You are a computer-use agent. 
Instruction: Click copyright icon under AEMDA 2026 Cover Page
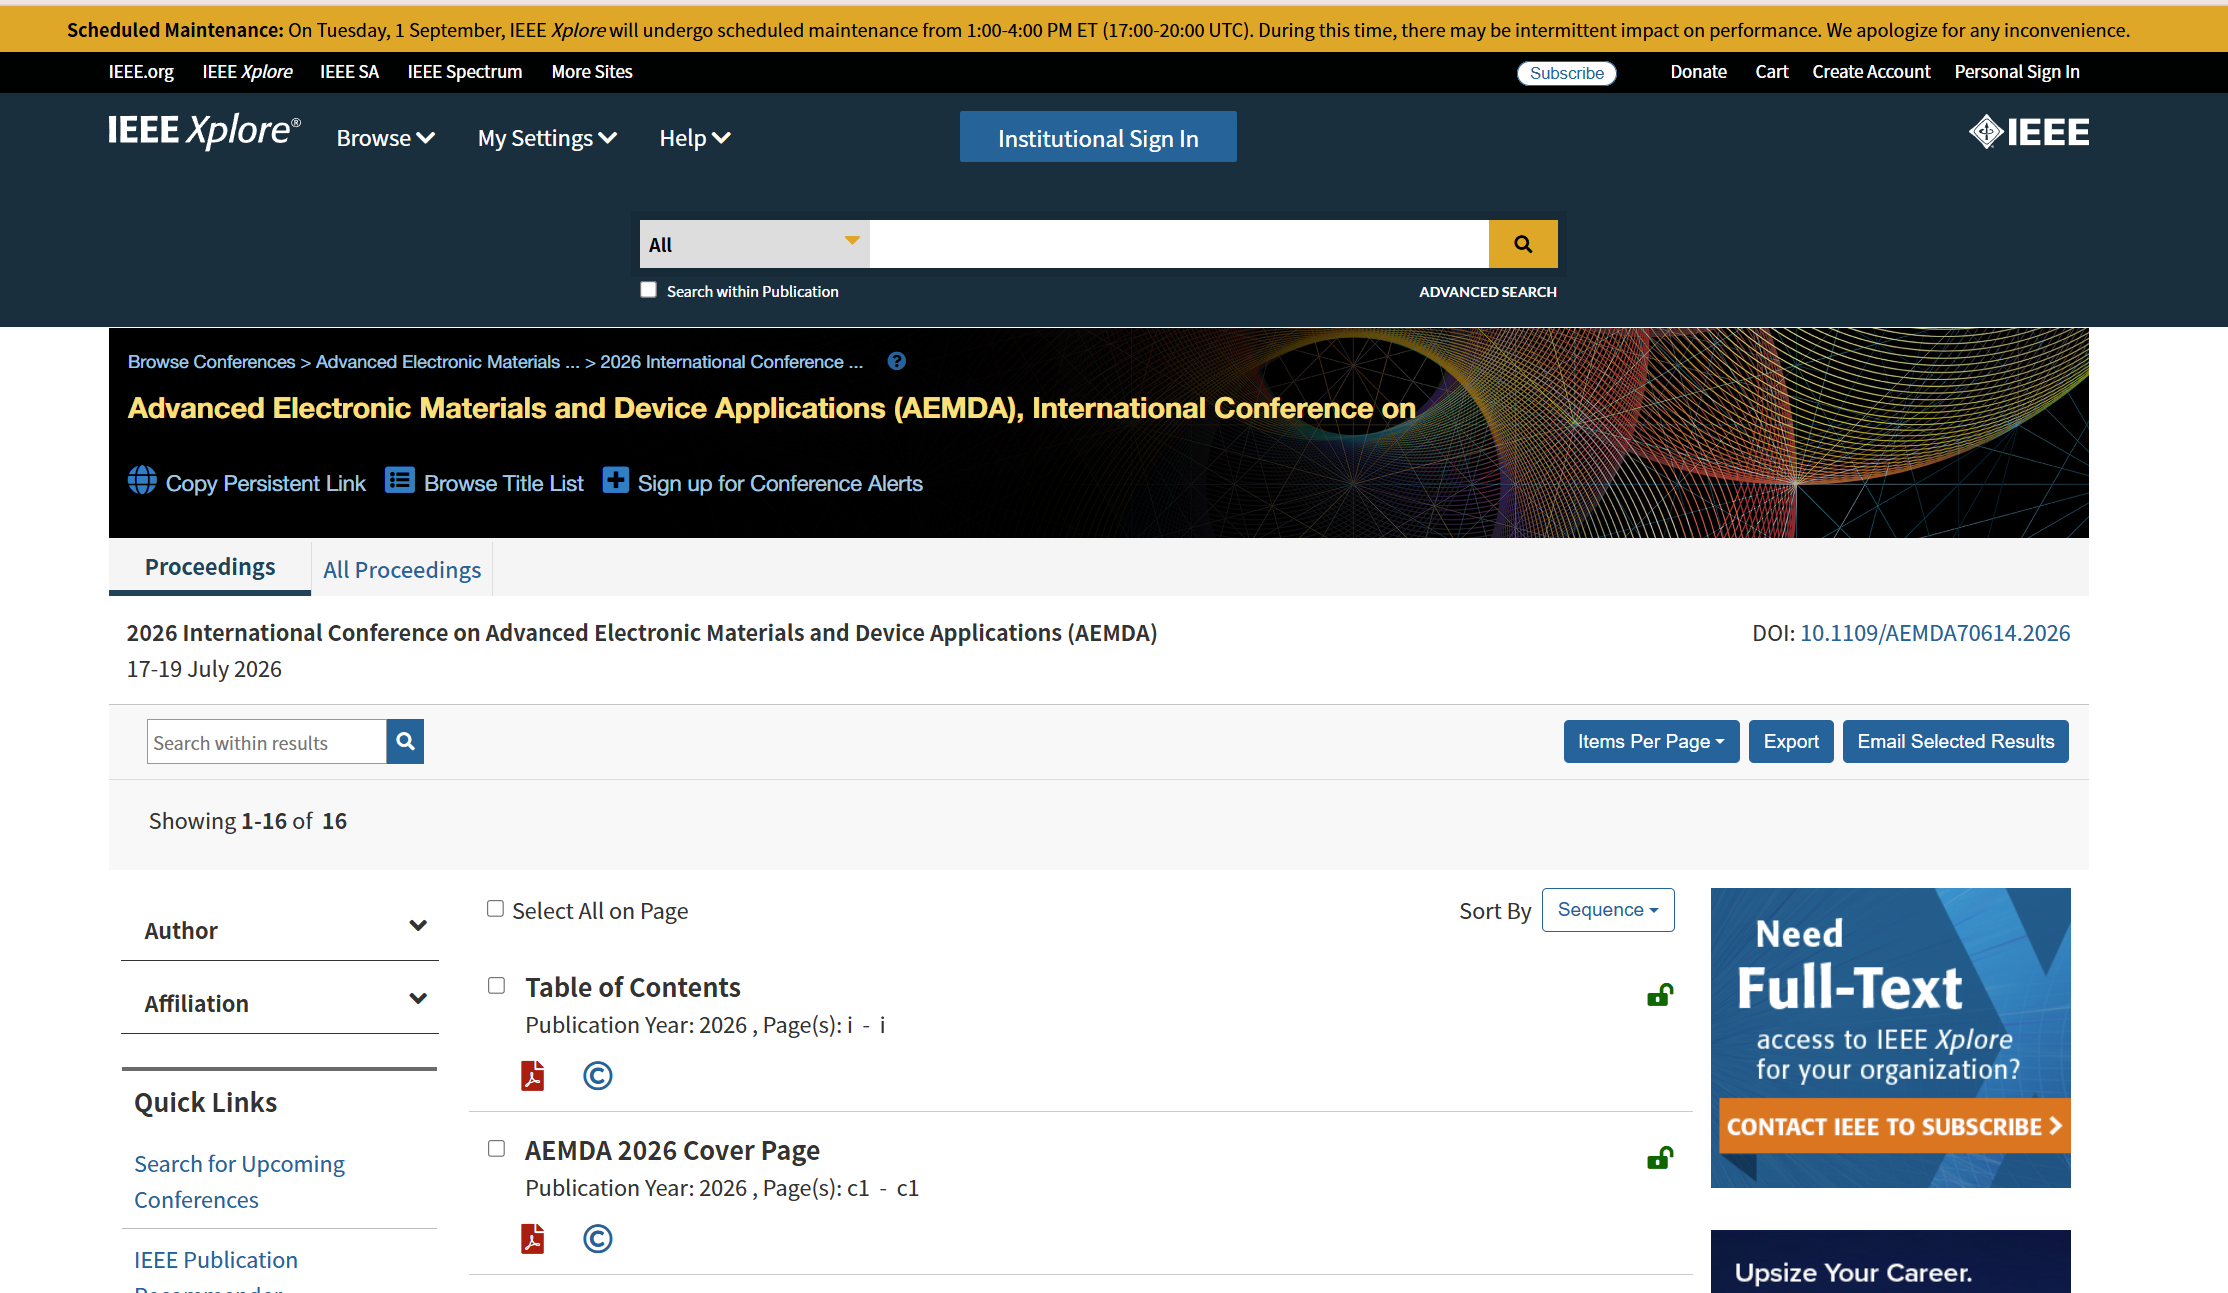[598, 1239]
